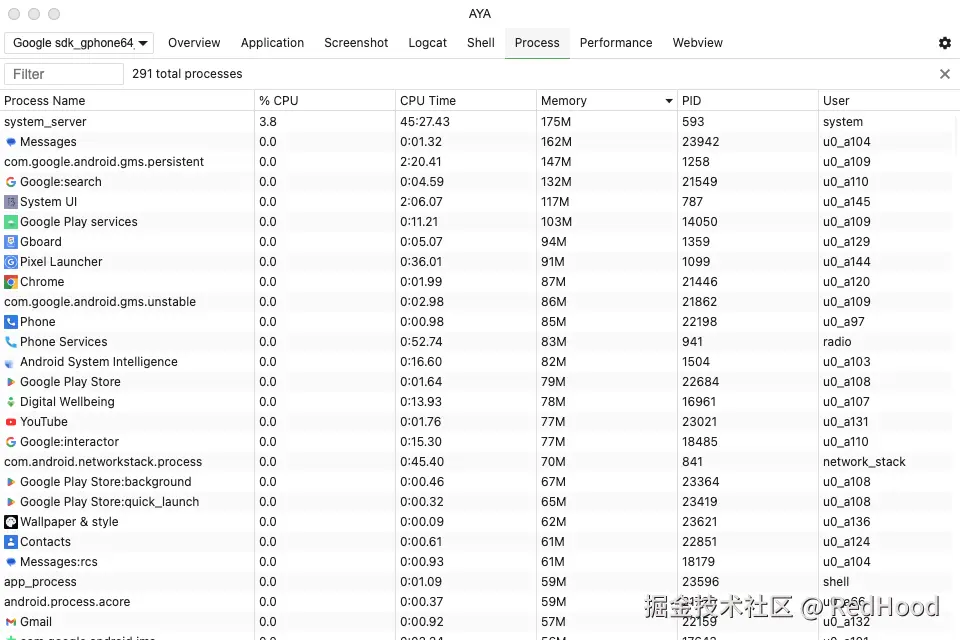Click the Messages:rcs icon
This screenshot has width=960, height=640.
tap(10, 562)
